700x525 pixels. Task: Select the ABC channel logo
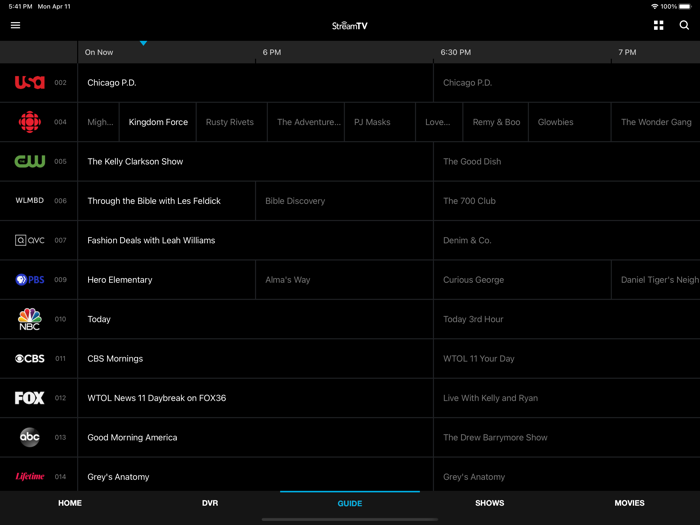(x=29, y=437)
